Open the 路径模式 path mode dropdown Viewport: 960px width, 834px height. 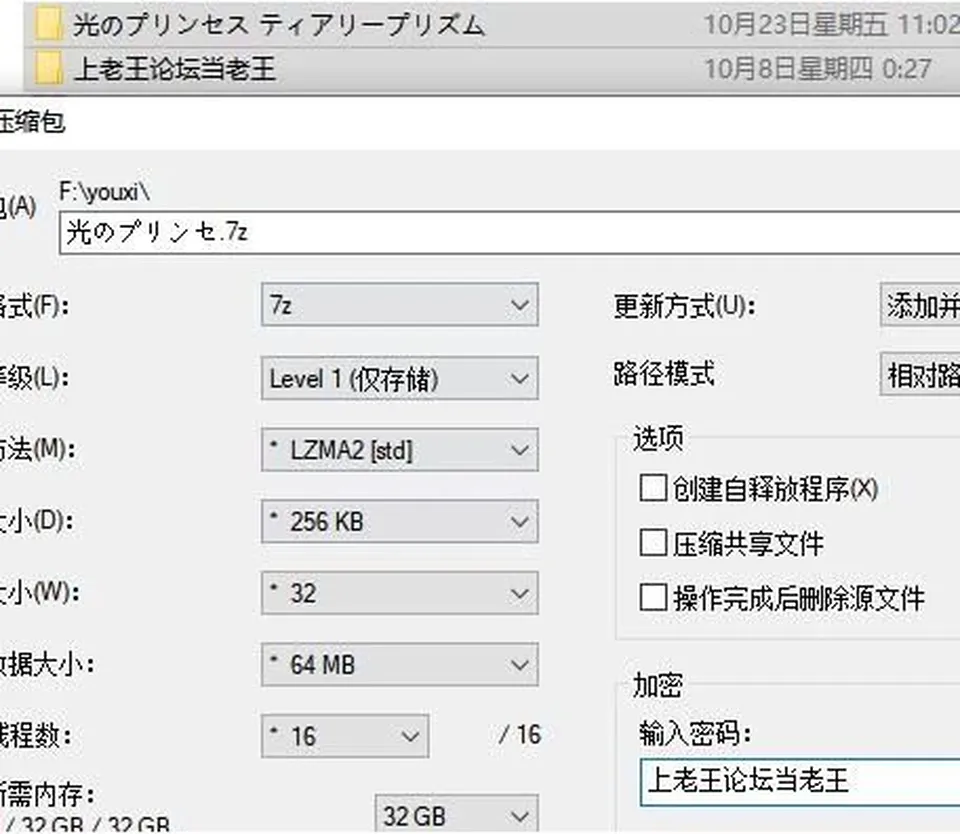[x=920, y=374]
